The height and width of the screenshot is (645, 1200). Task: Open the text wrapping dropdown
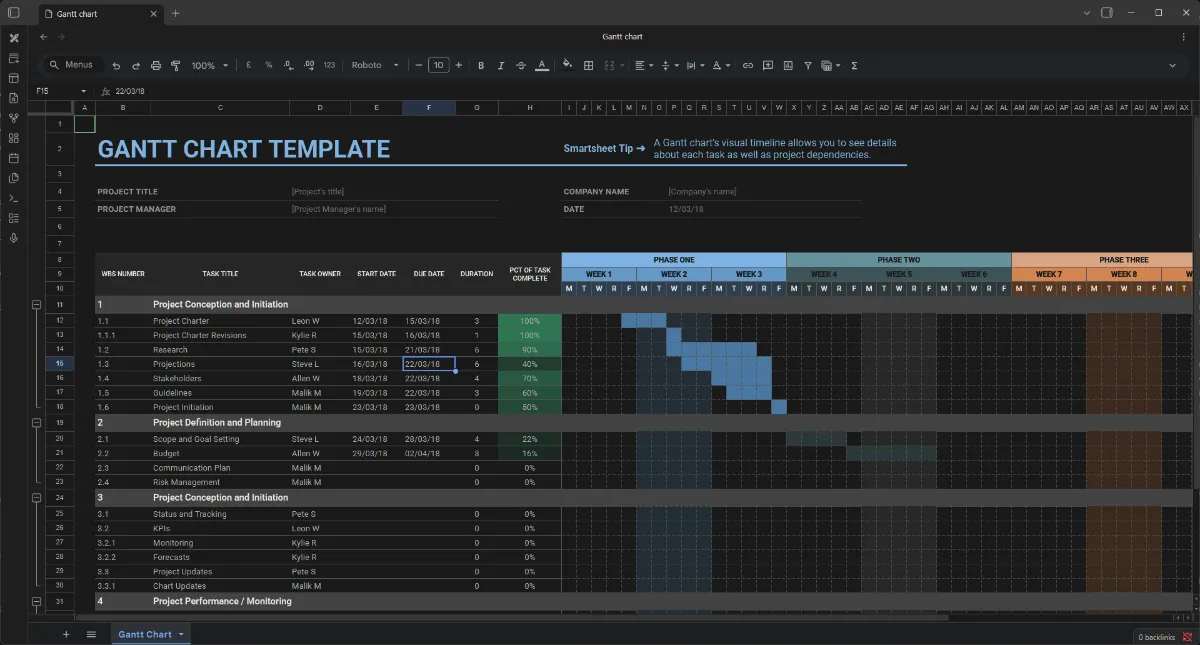point(695,65)
